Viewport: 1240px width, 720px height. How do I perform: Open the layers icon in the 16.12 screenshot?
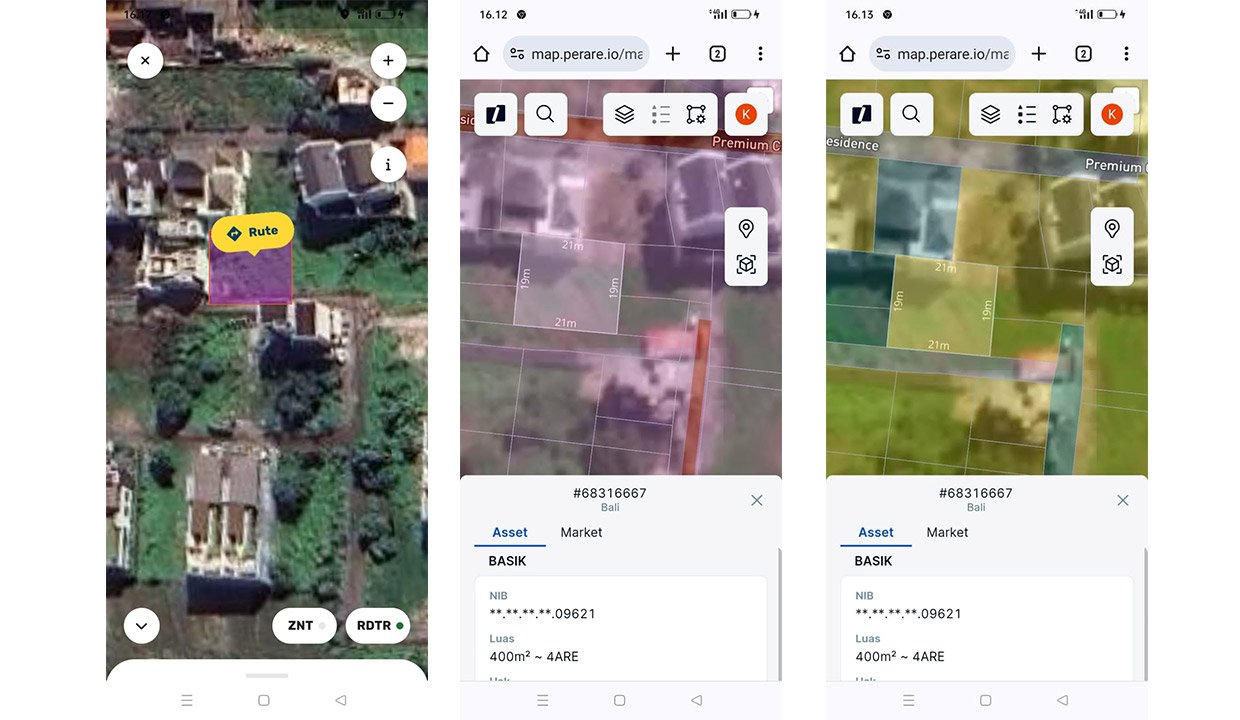coord(625,115)
